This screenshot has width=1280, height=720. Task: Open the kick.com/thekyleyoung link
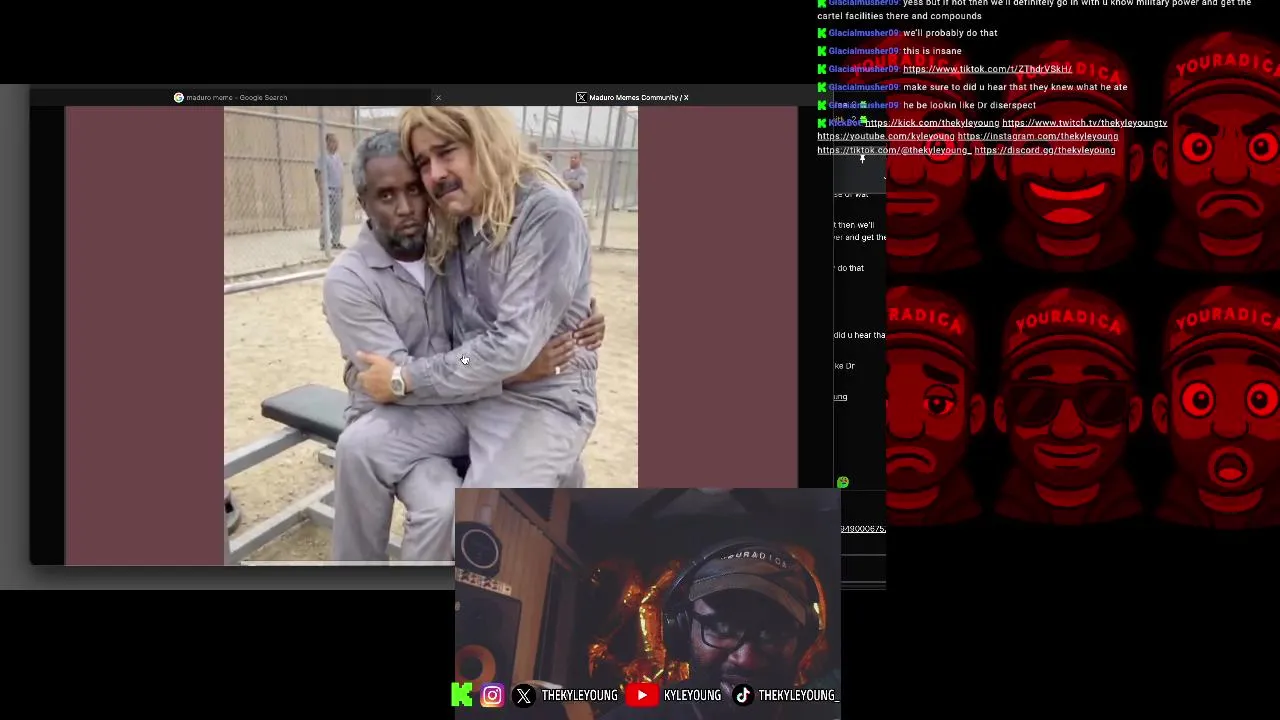(932, 123)
